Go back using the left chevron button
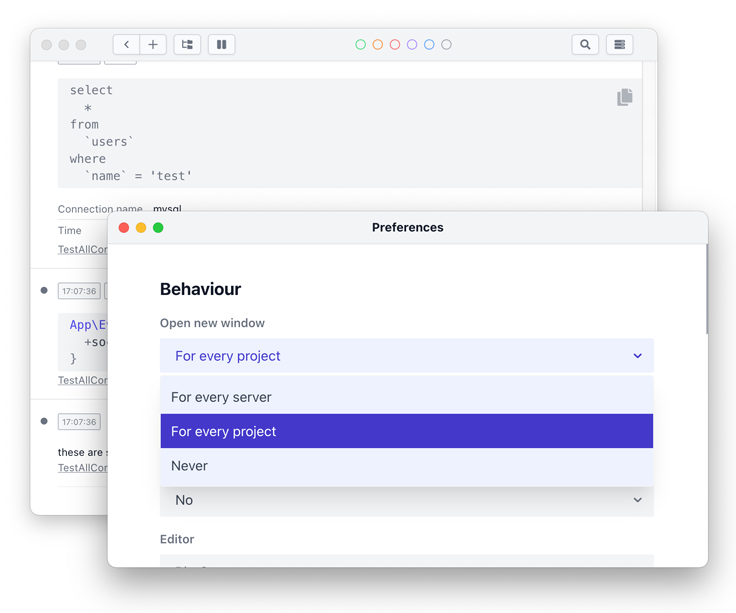 pos(126,45)
